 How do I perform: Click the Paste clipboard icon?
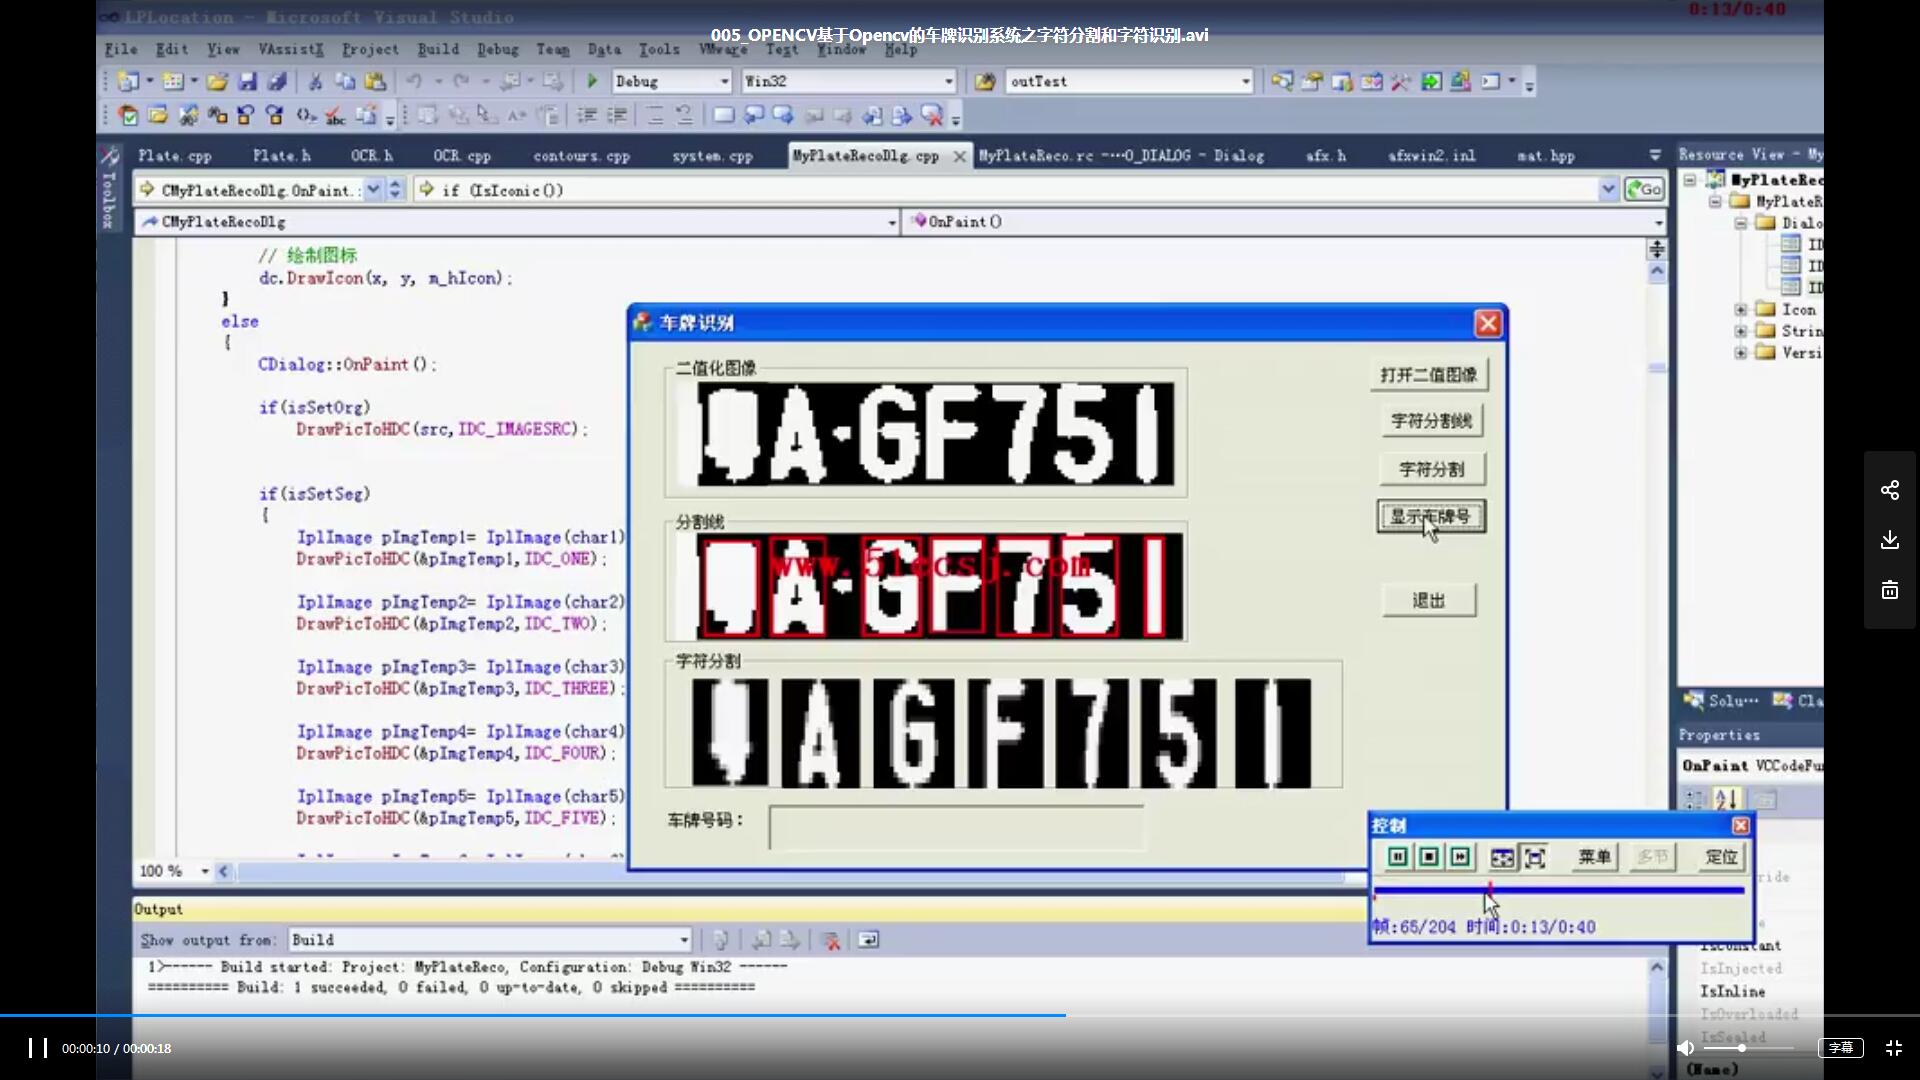point(375,81)
